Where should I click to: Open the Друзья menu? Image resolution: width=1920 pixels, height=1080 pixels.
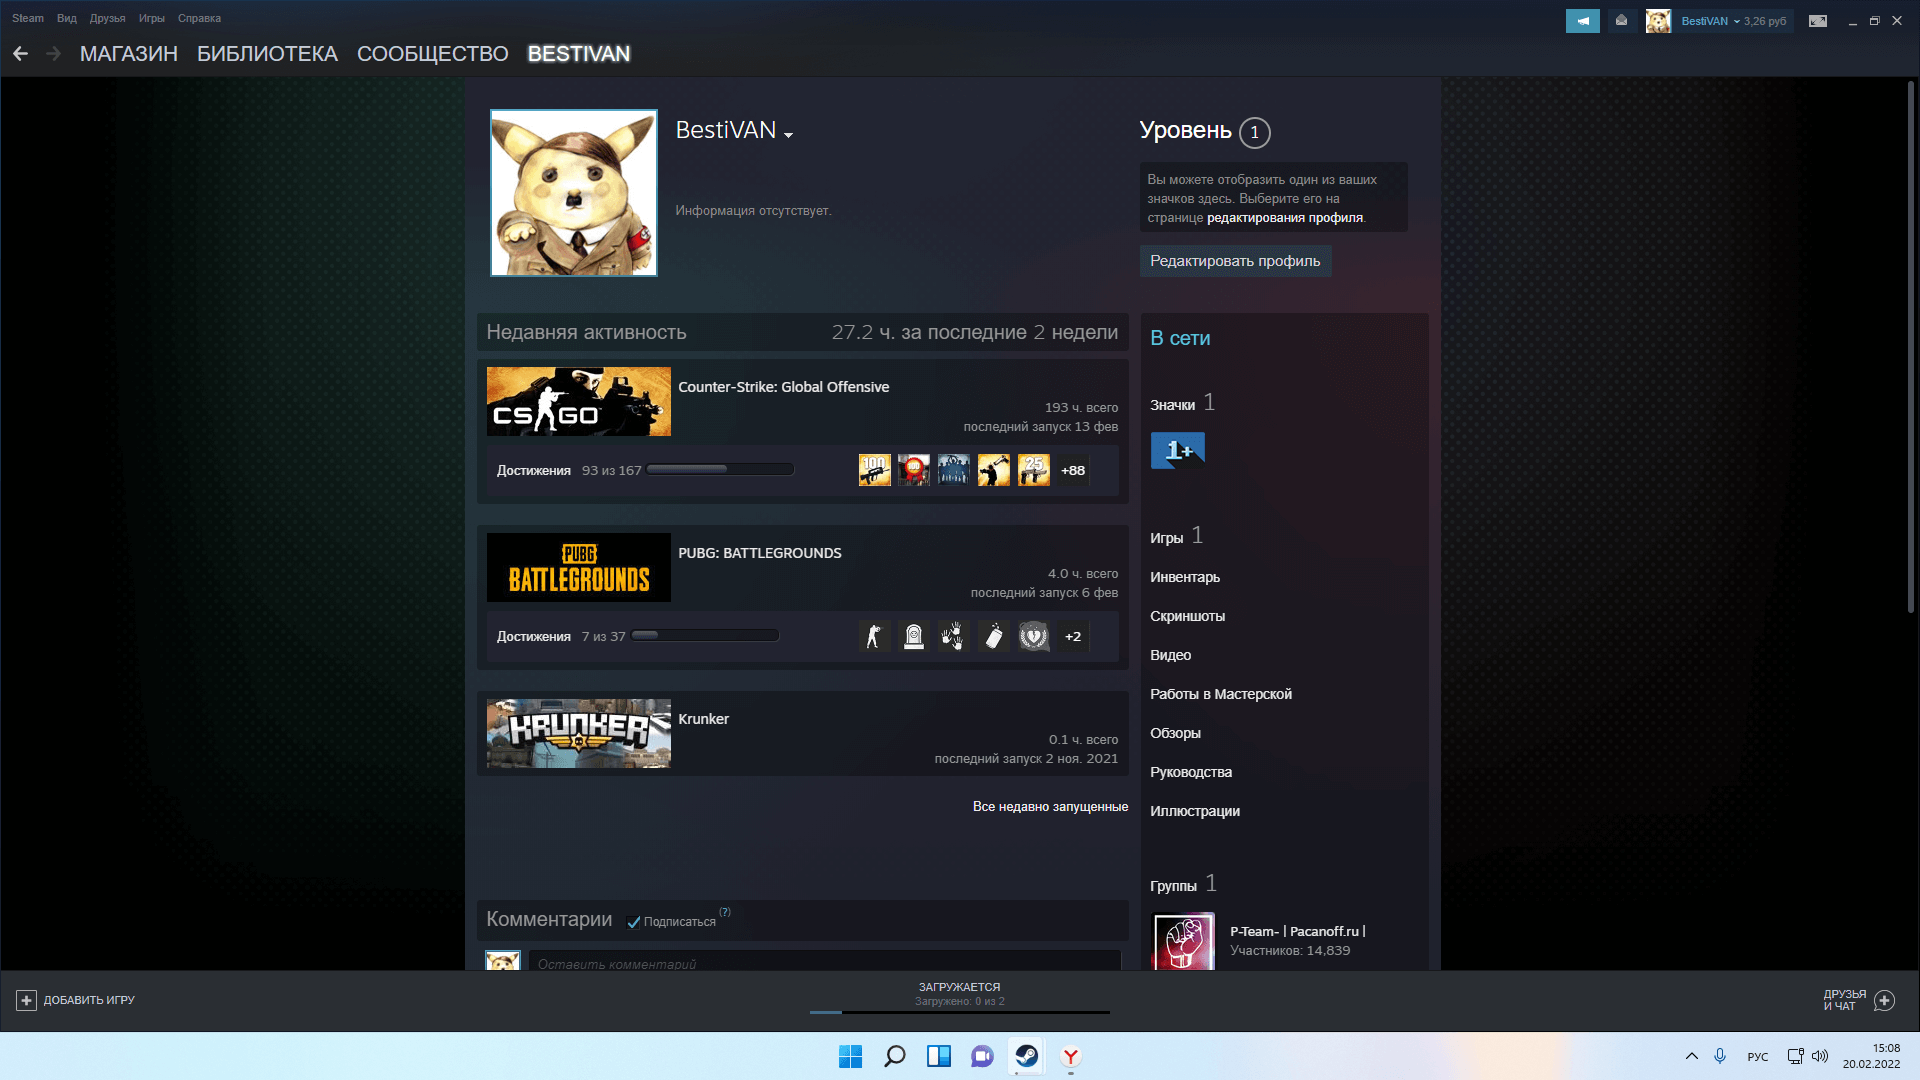107,18
